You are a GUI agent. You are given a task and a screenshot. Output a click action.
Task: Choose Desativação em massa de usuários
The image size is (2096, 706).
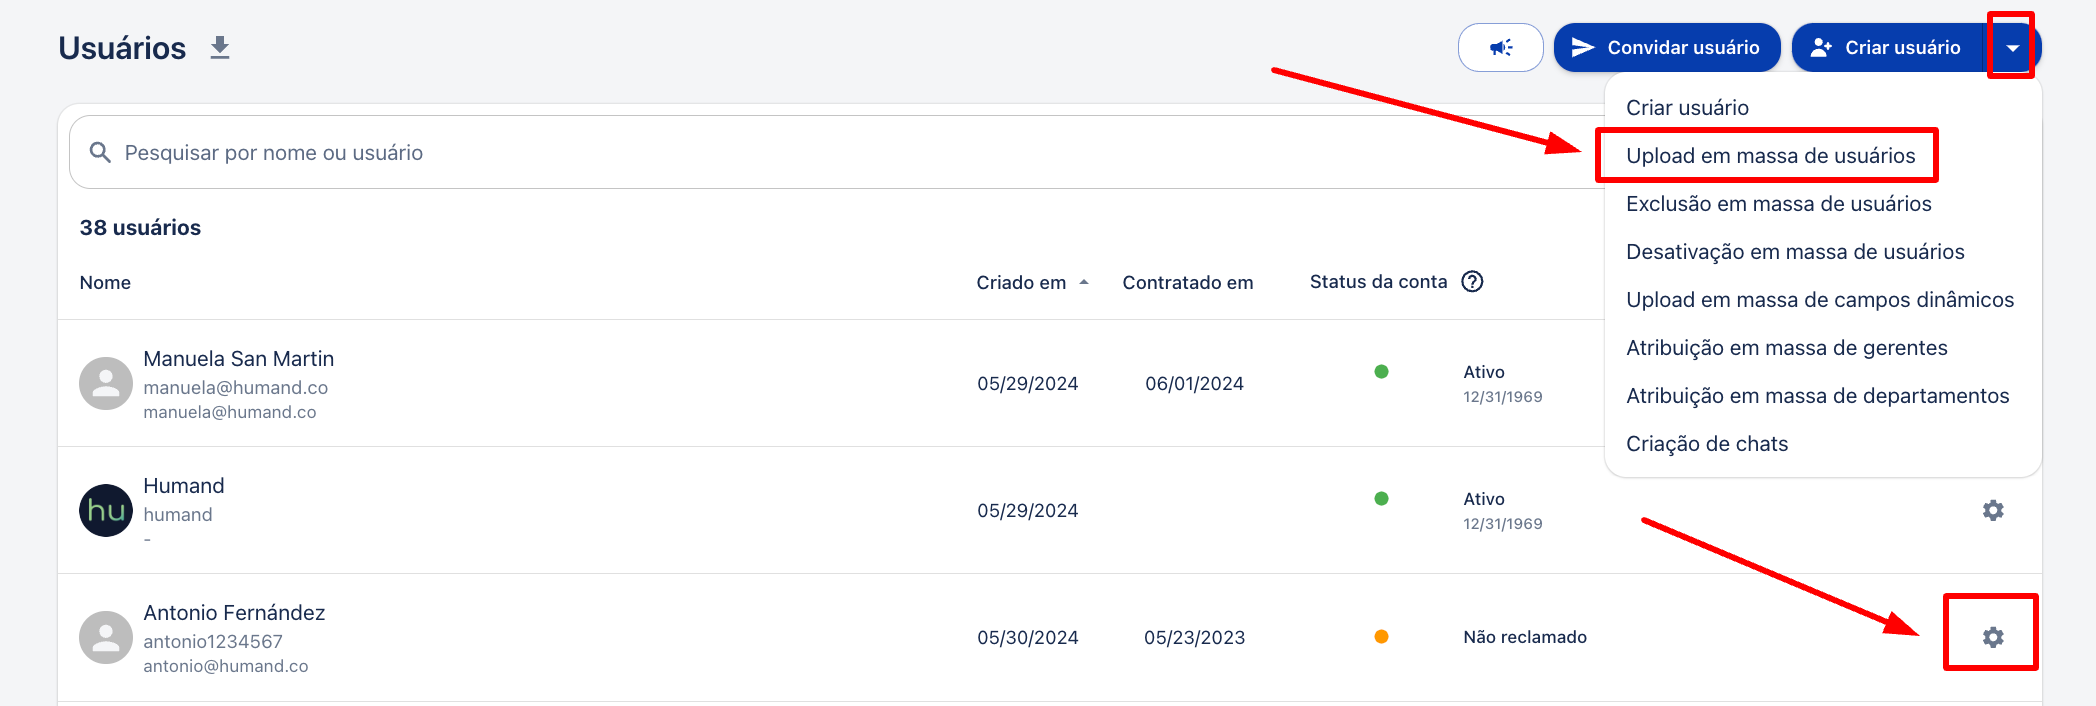[x=1795, y=252]
